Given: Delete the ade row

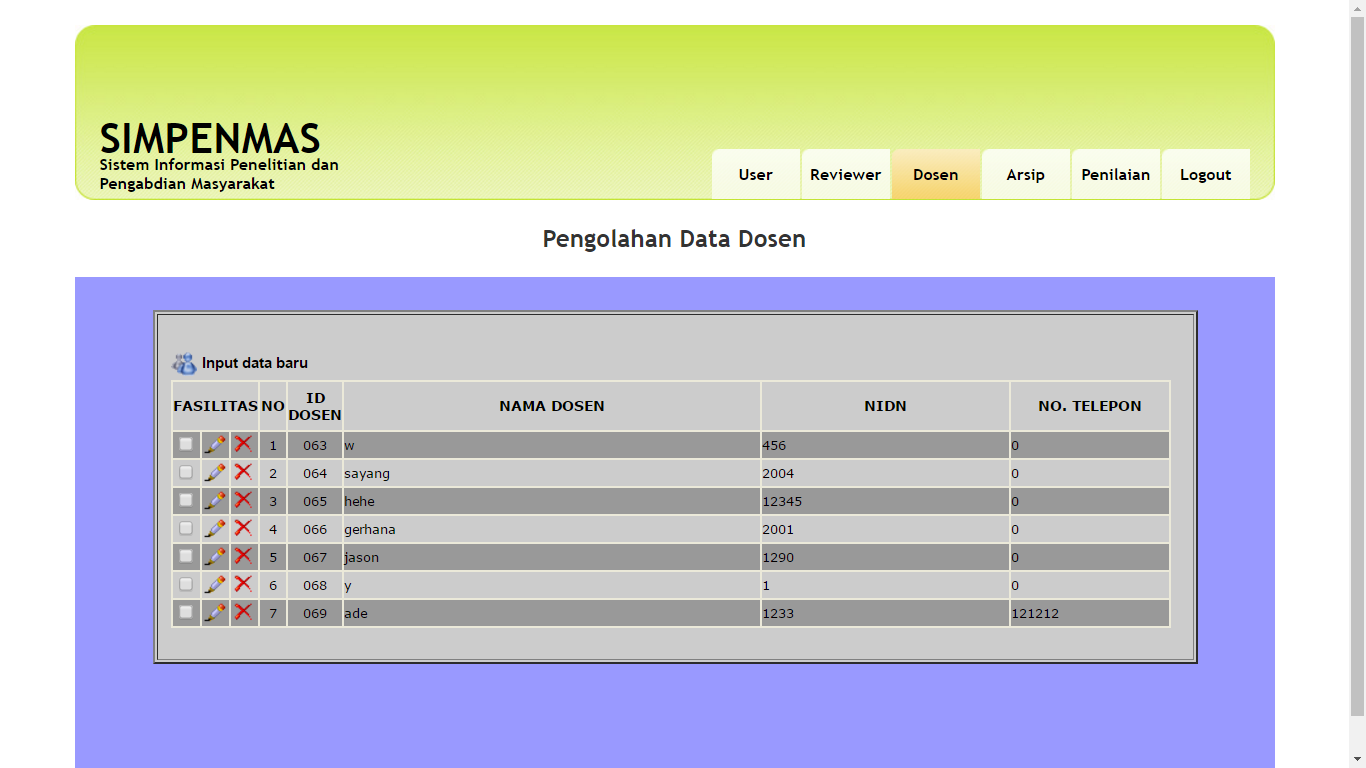Looking at the screenshot, I should [x=243, y=612].
